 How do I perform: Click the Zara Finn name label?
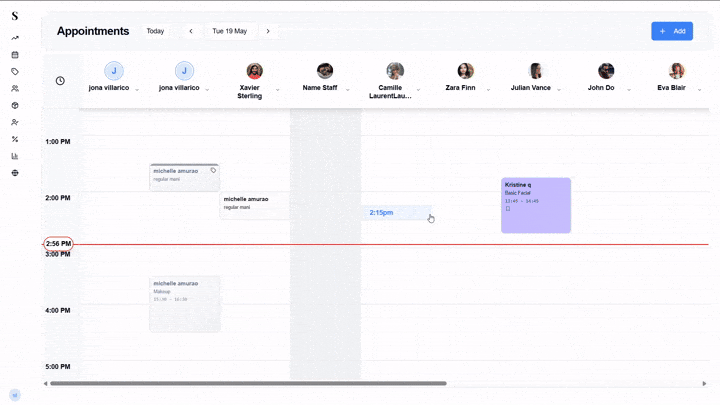pyautogui.click(x=460, y=88)
